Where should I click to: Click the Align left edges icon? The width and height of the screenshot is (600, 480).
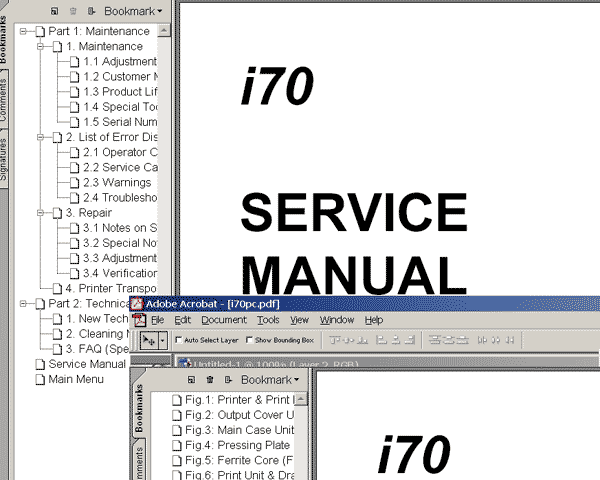point(381,340)
